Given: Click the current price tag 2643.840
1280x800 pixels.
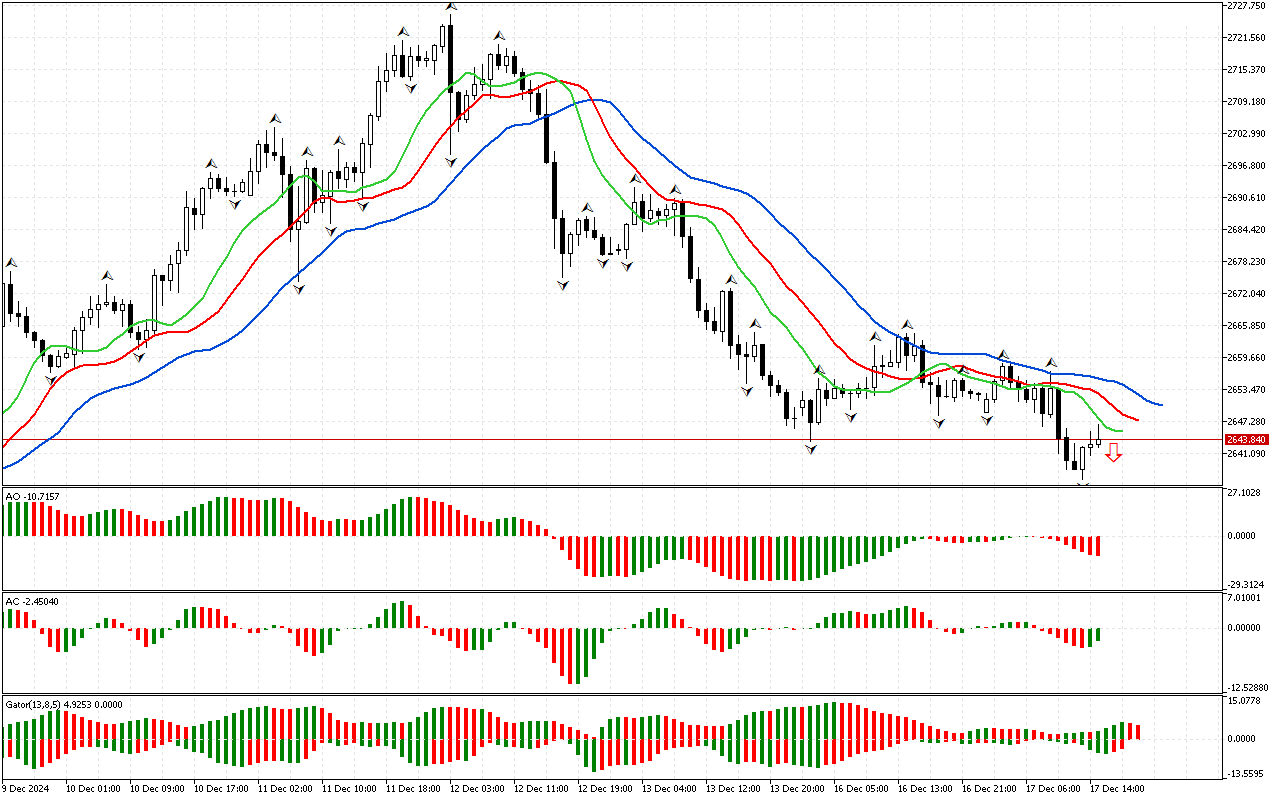Looking at the screenshot, I should [1246, 440].
